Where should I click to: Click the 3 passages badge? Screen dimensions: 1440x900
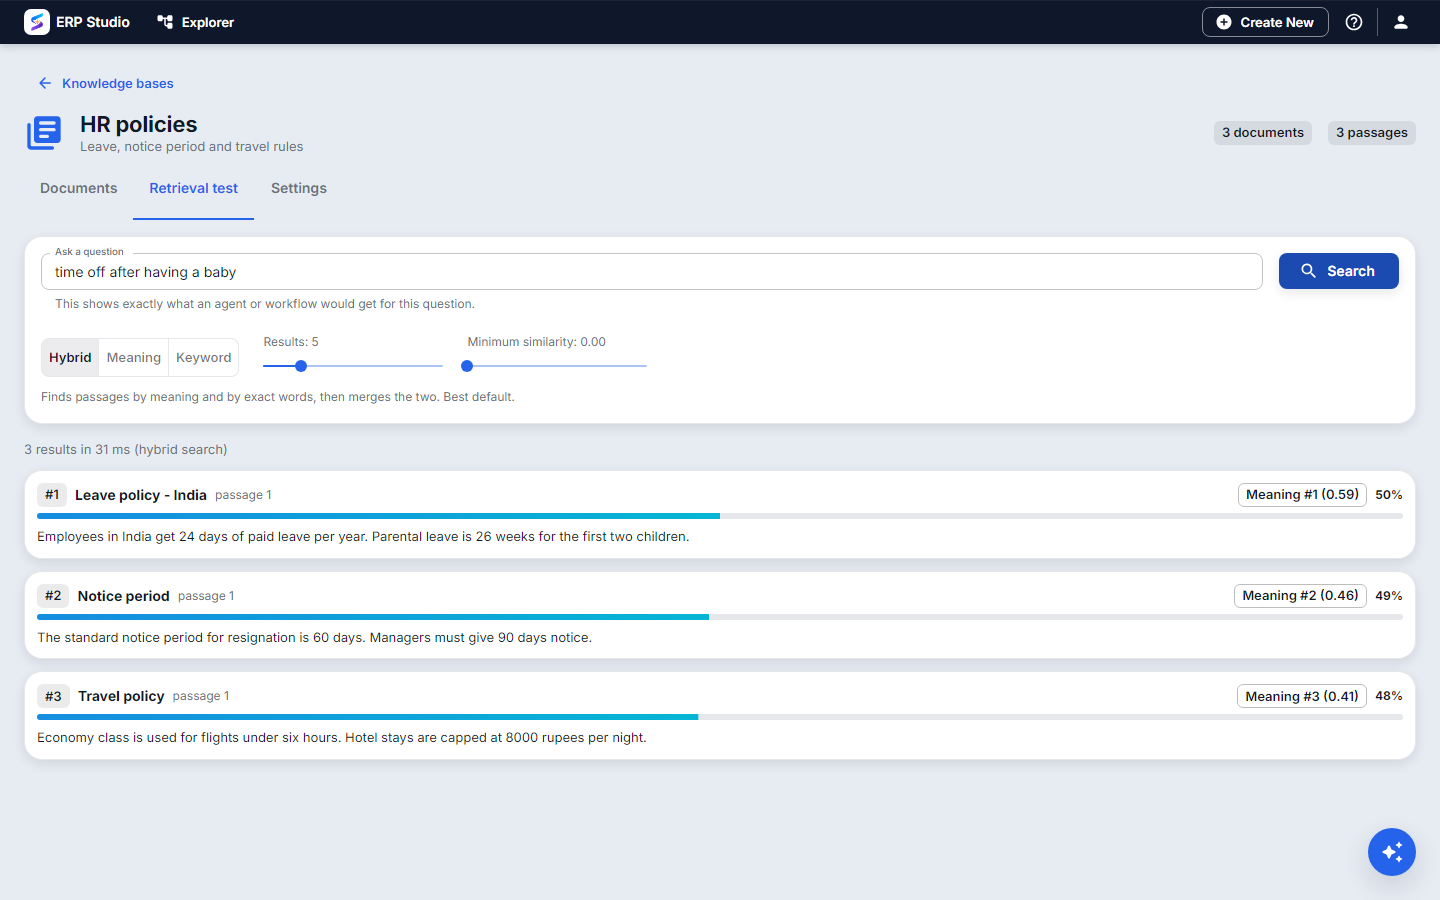(1372, 133)
